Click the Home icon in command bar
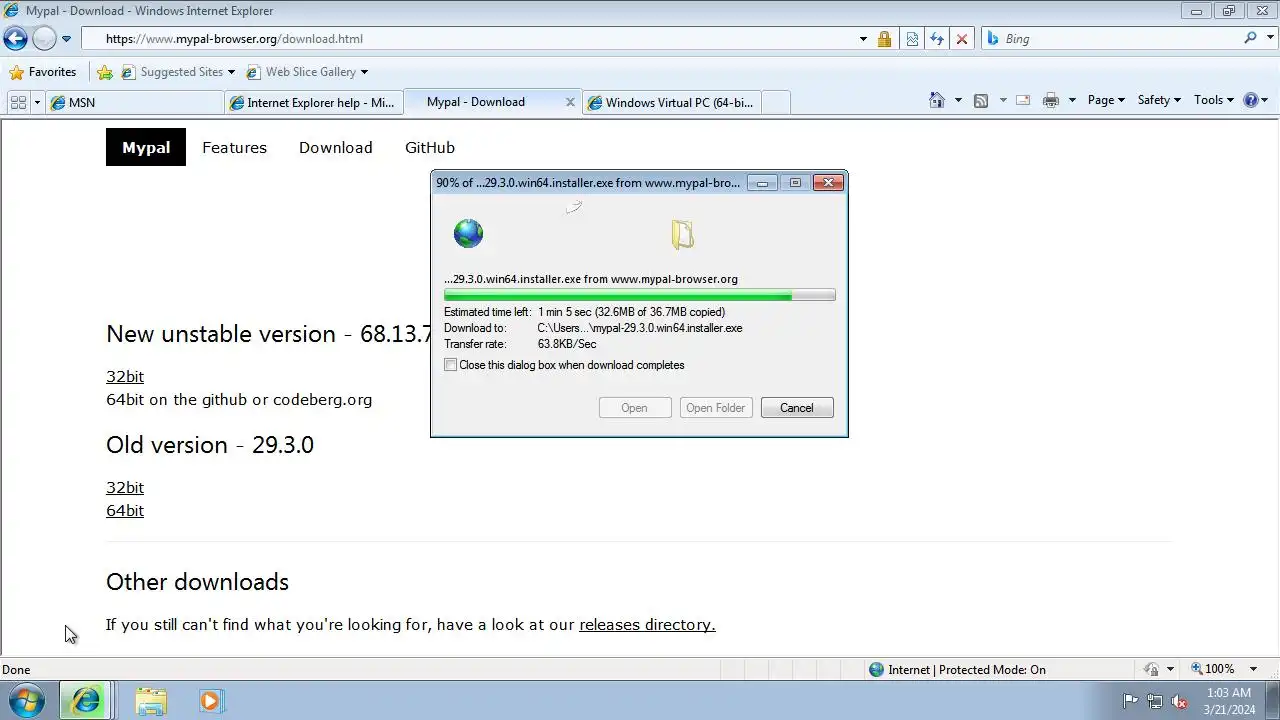Screen dimensions: 1280x720 937,100
